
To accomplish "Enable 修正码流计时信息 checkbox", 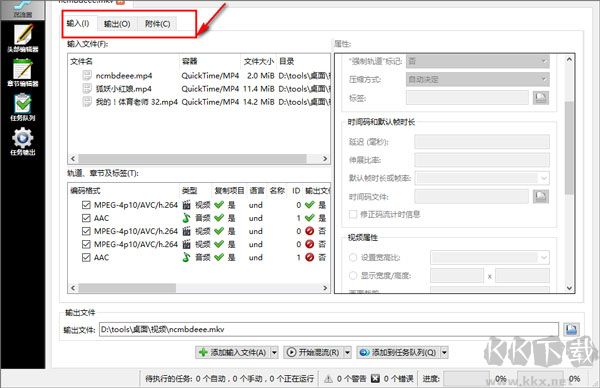I will pos(353,214).
